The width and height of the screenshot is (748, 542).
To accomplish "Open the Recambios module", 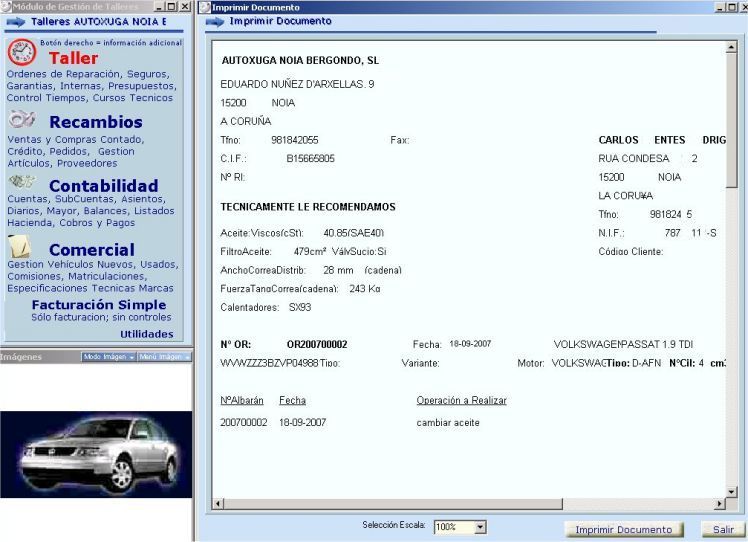I will [x=96, y=122].
